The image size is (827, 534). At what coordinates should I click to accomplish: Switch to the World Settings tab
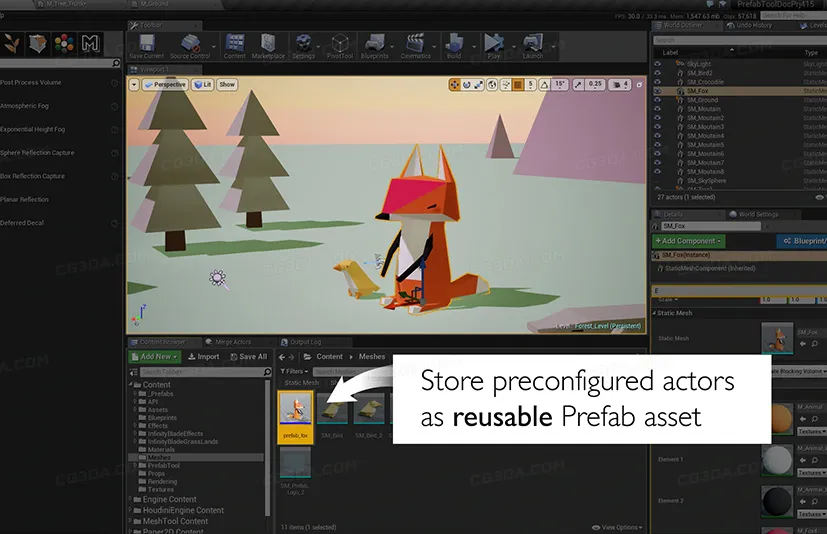pos(758,214)
